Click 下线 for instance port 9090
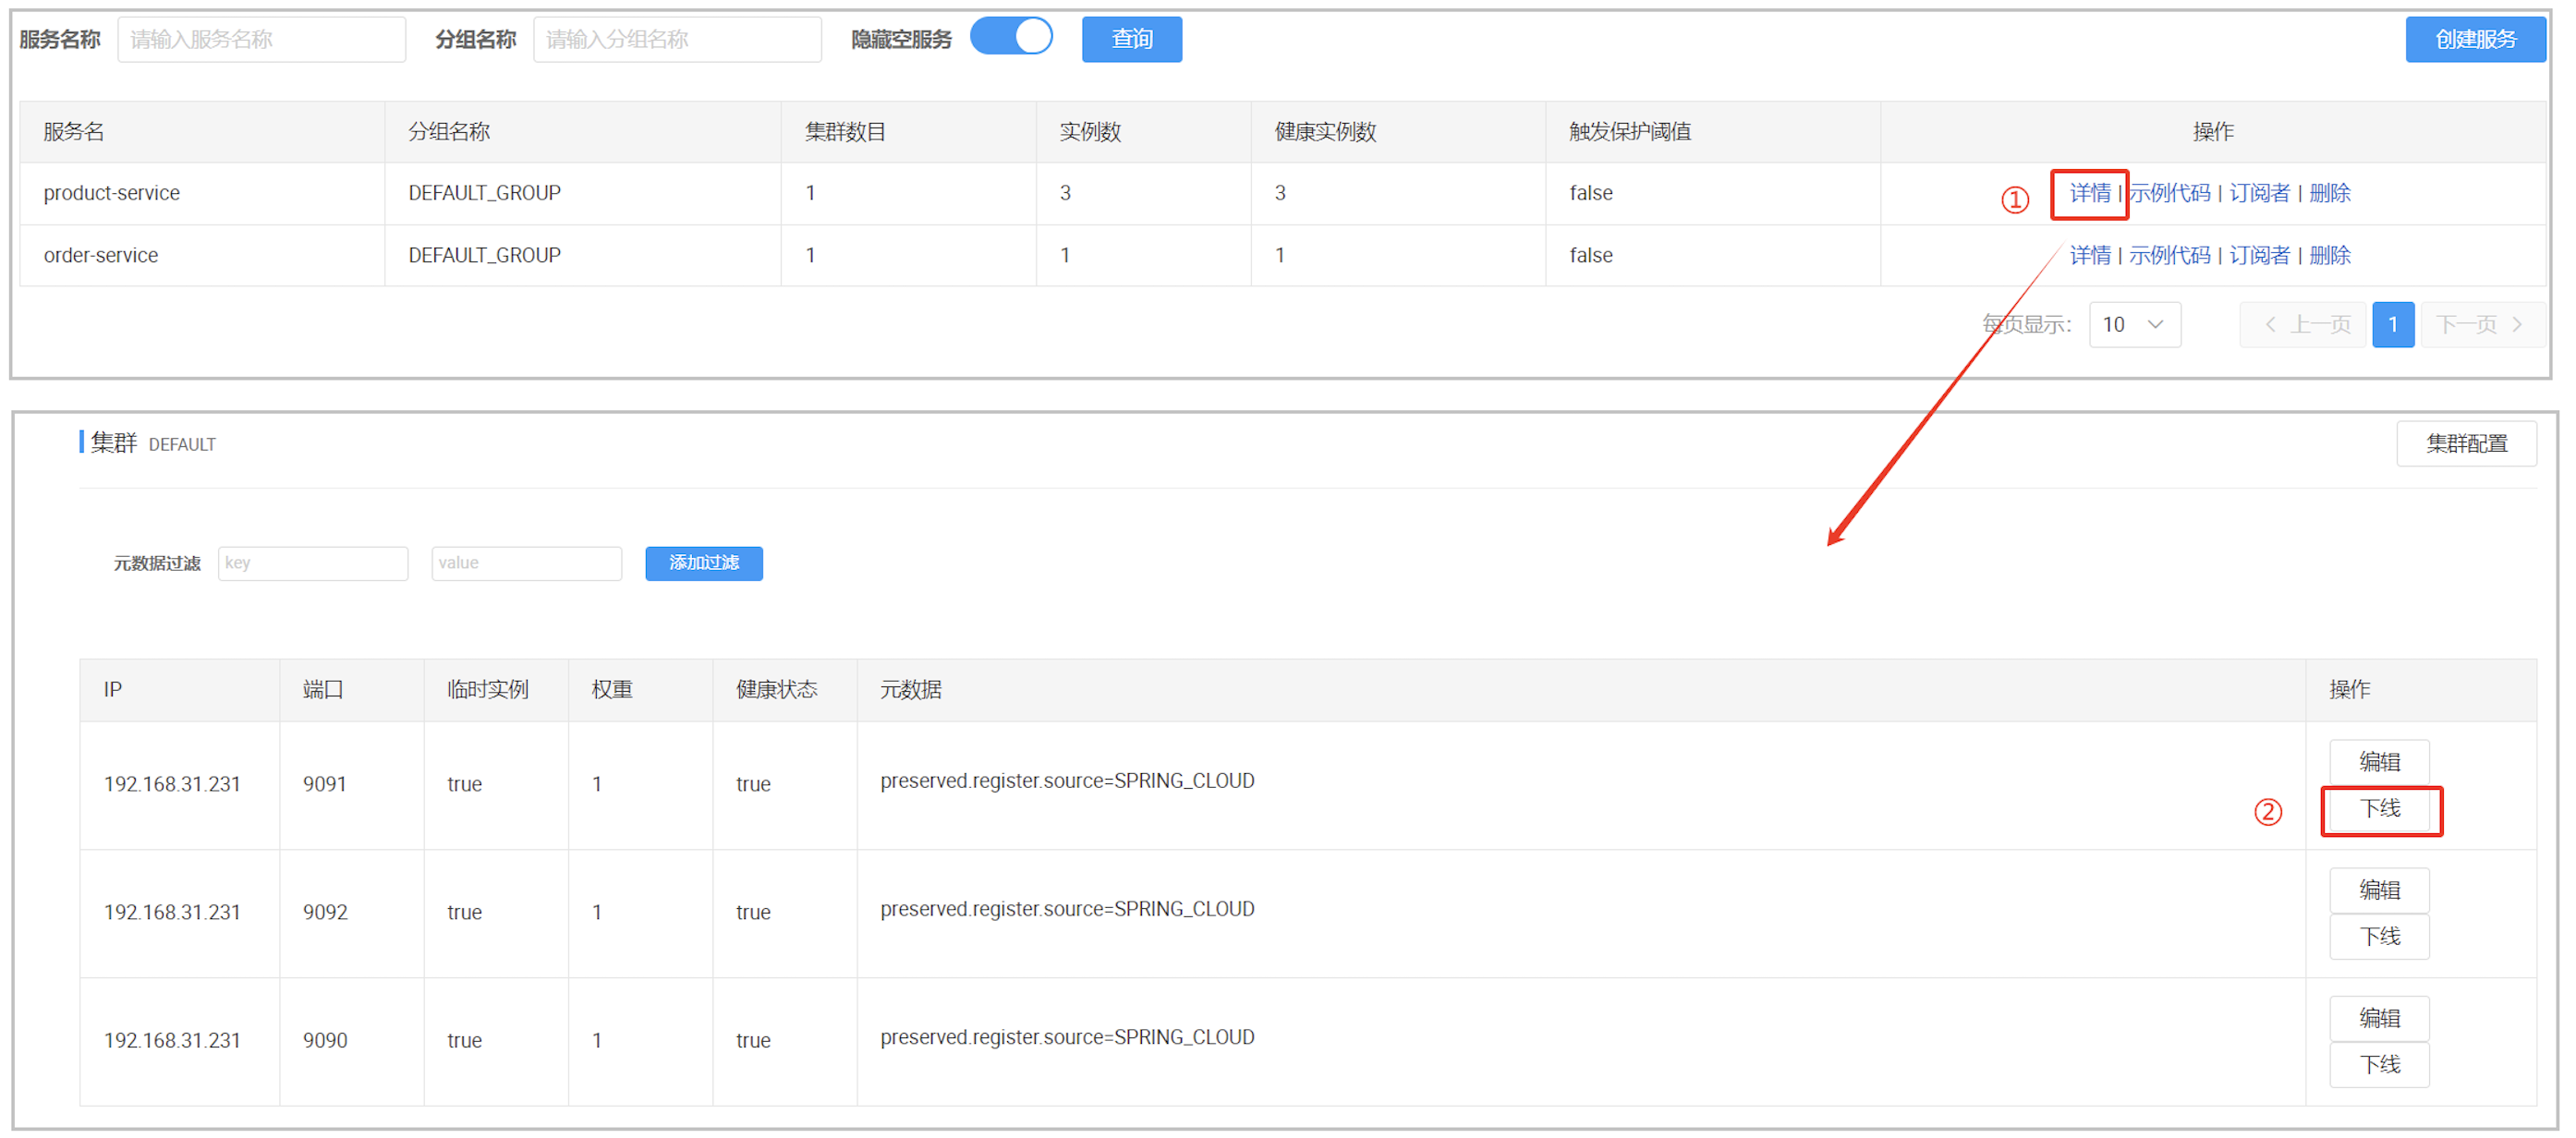 pos(2379,1065)
